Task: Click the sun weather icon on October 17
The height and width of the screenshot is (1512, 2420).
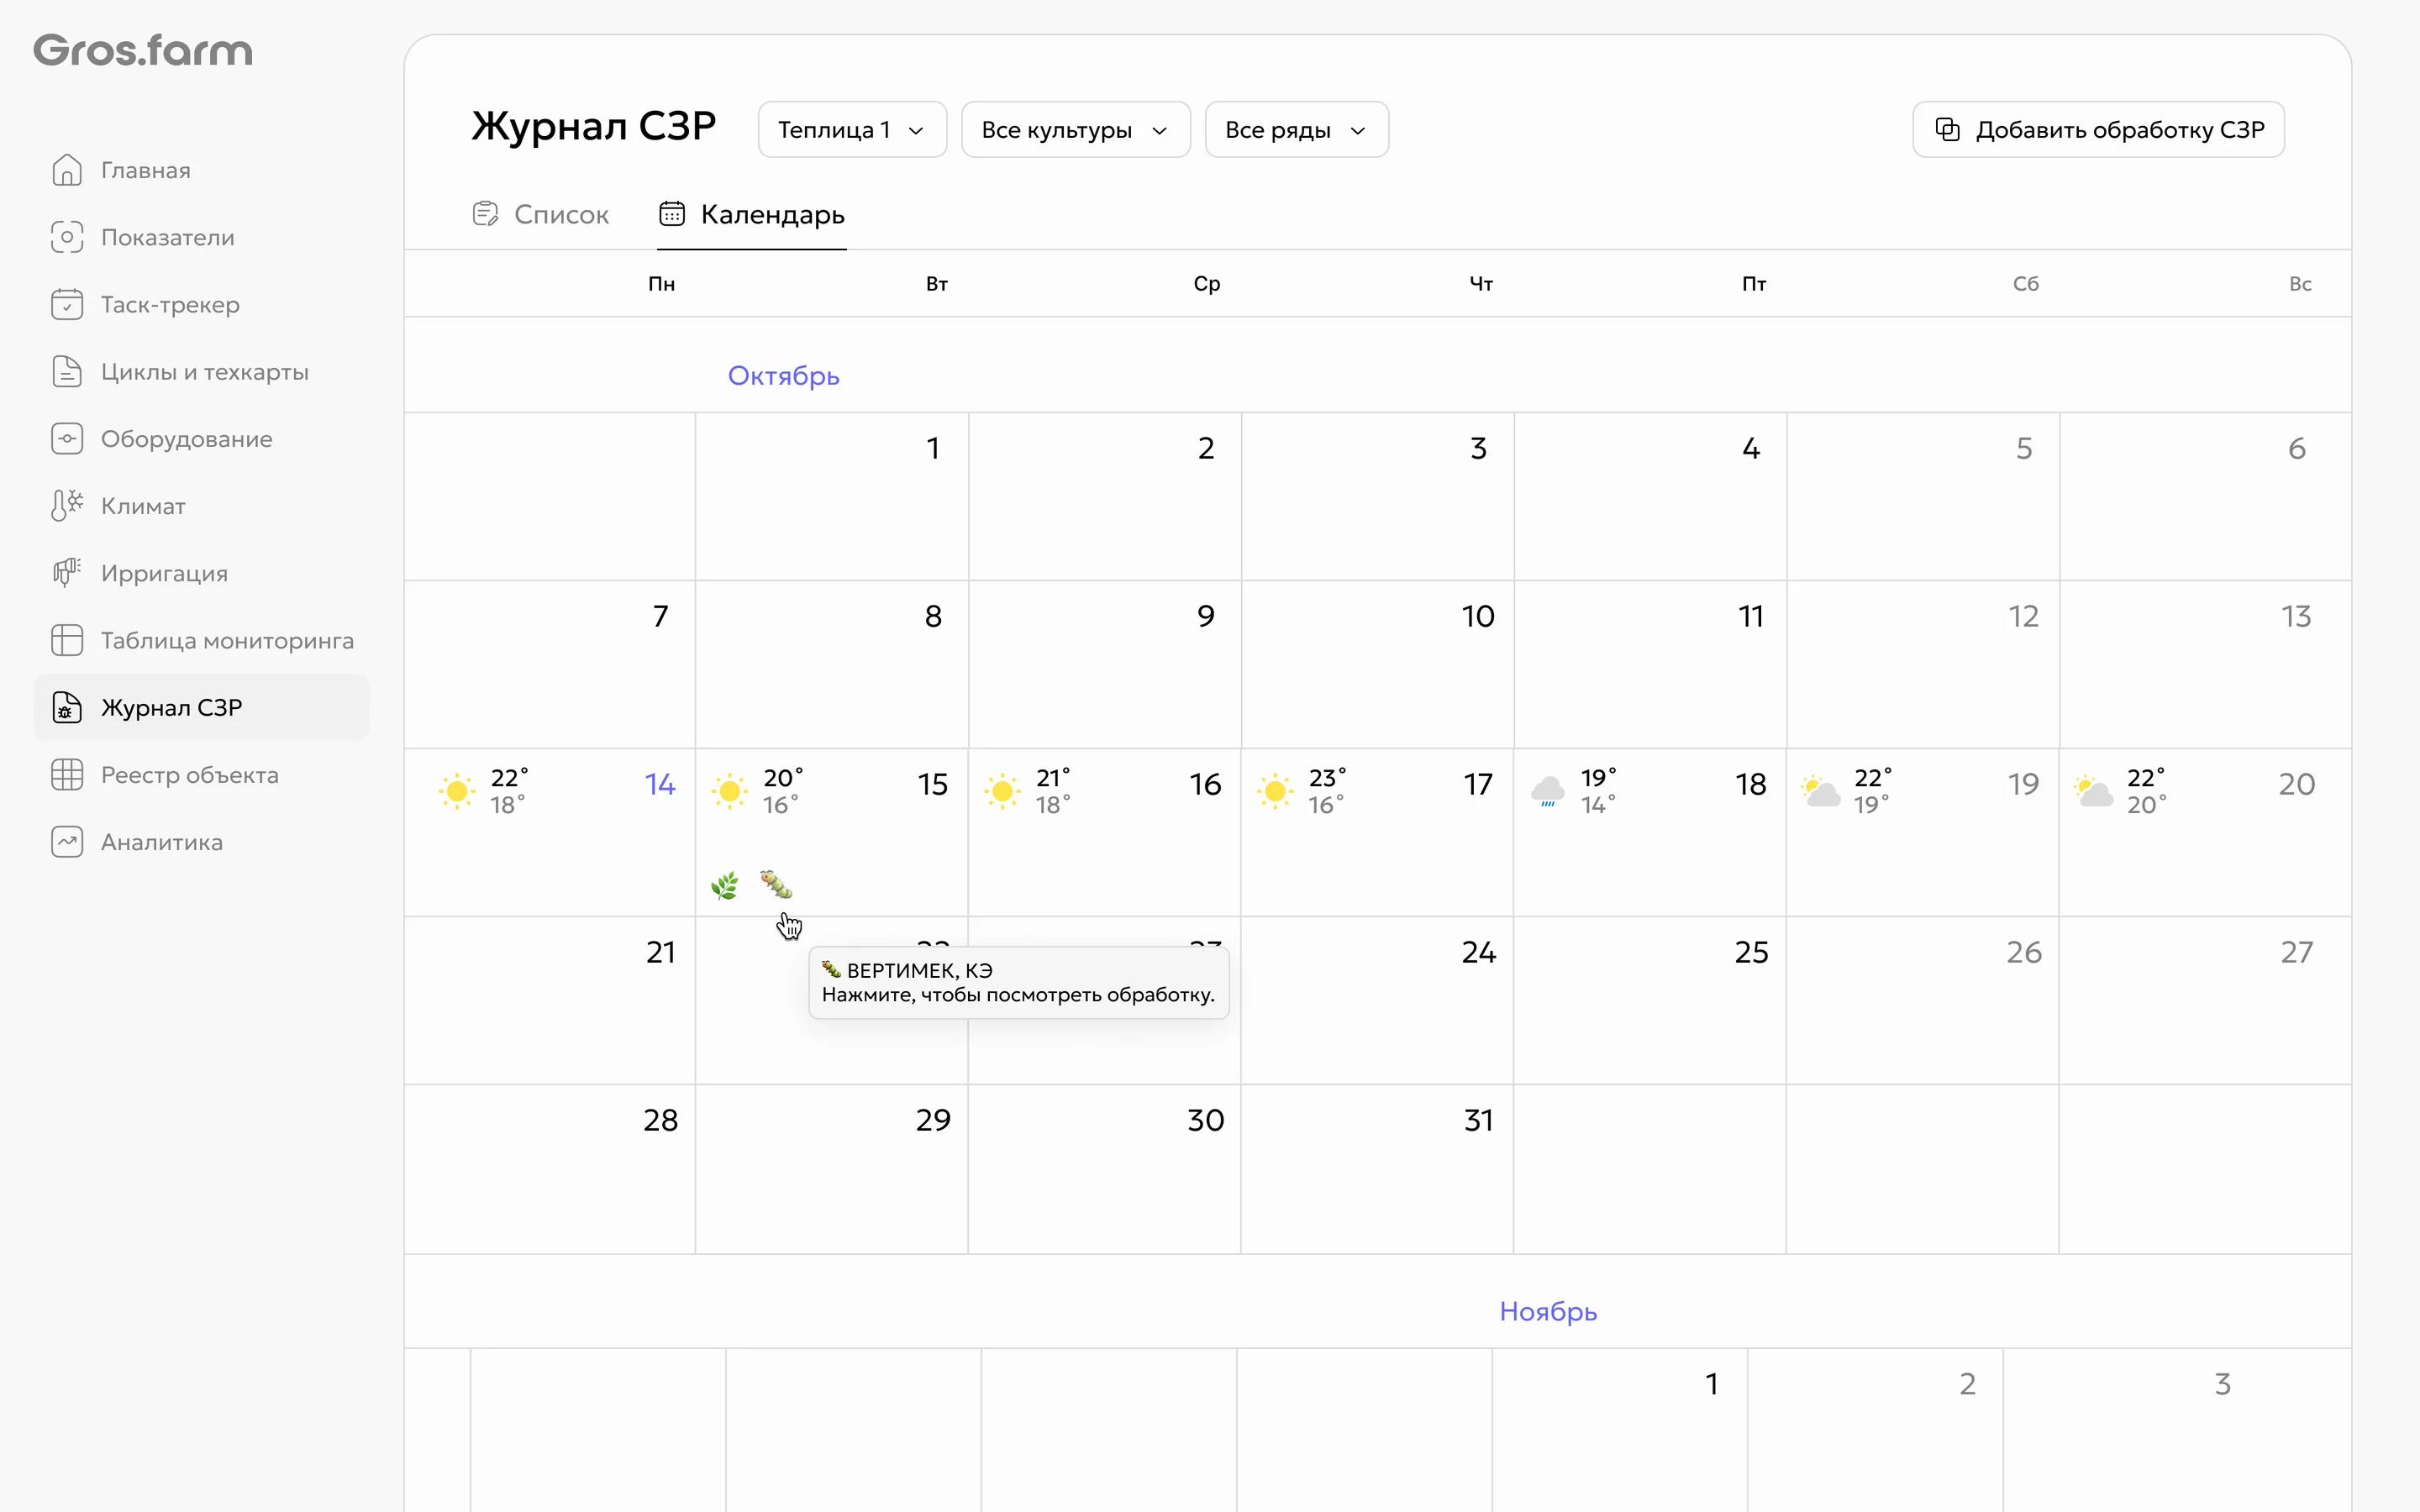Action: coord(1276,791)
